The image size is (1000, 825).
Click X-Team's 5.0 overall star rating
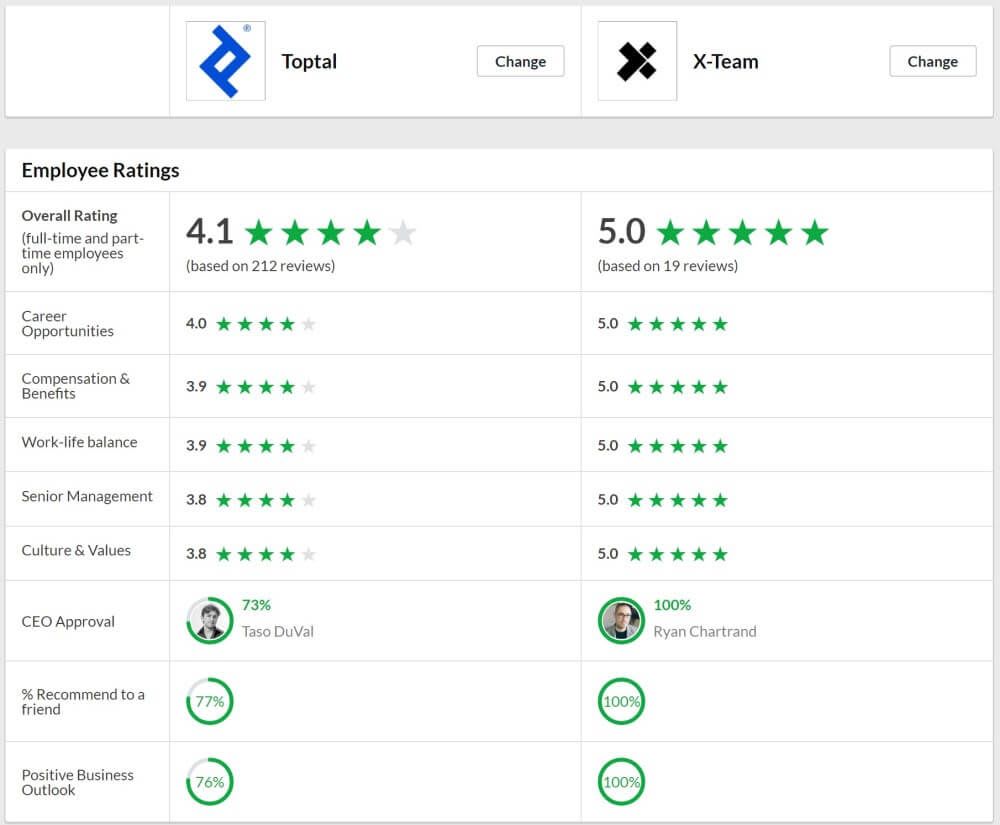[x=742, y=232]
